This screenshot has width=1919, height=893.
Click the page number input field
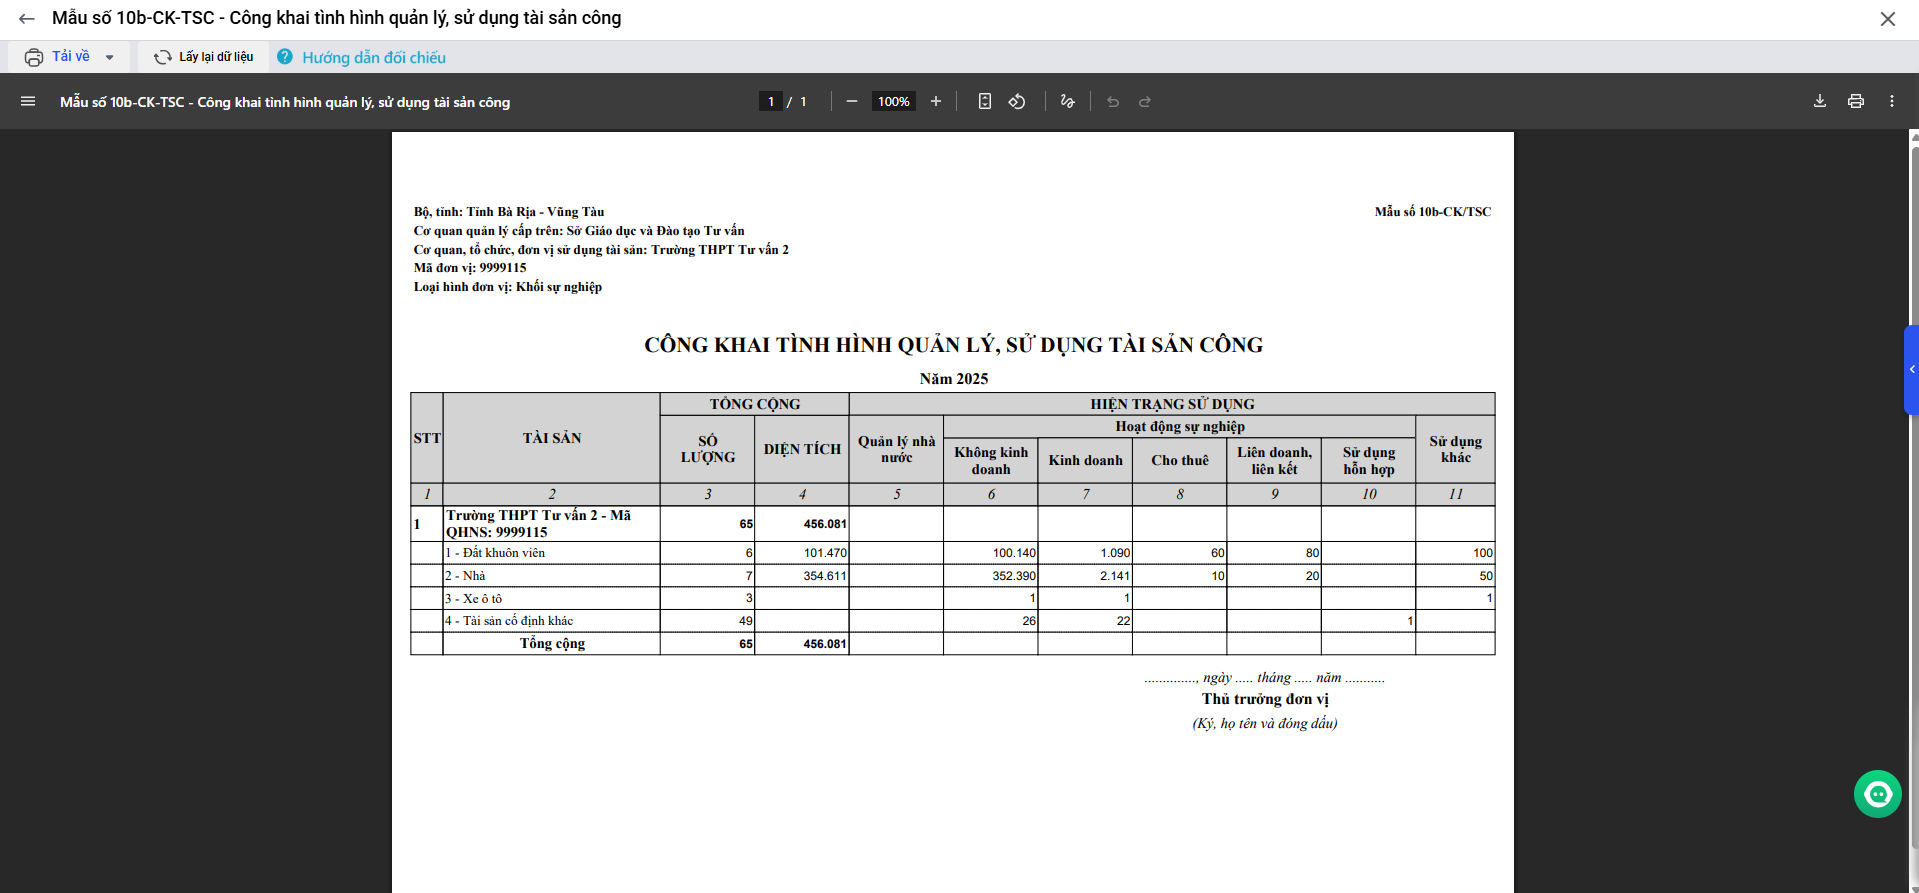point(770,101)
